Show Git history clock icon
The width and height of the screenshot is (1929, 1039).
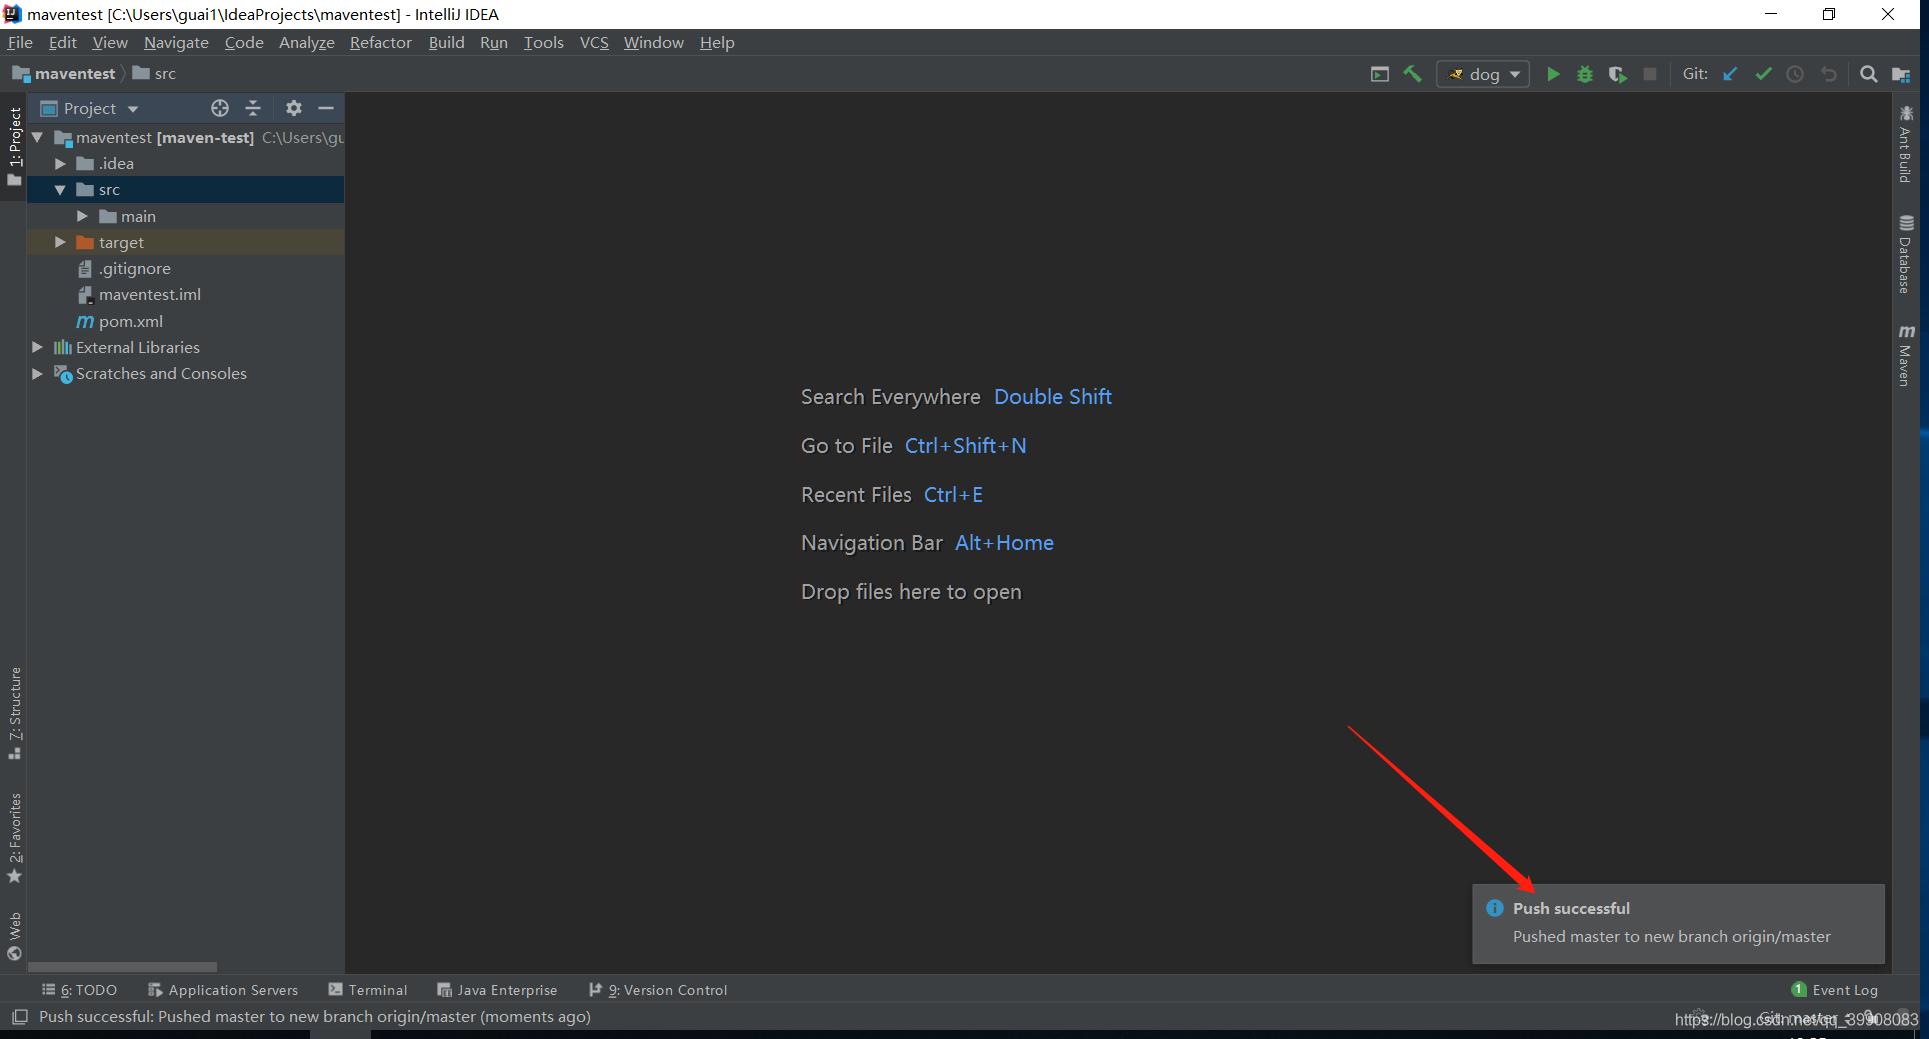(1795, 74)
